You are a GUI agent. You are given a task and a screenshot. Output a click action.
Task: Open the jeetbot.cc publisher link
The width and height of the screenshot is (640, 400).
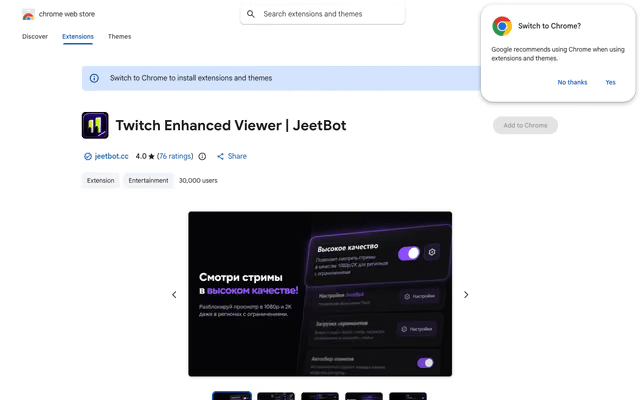click(x=111, y=156)
